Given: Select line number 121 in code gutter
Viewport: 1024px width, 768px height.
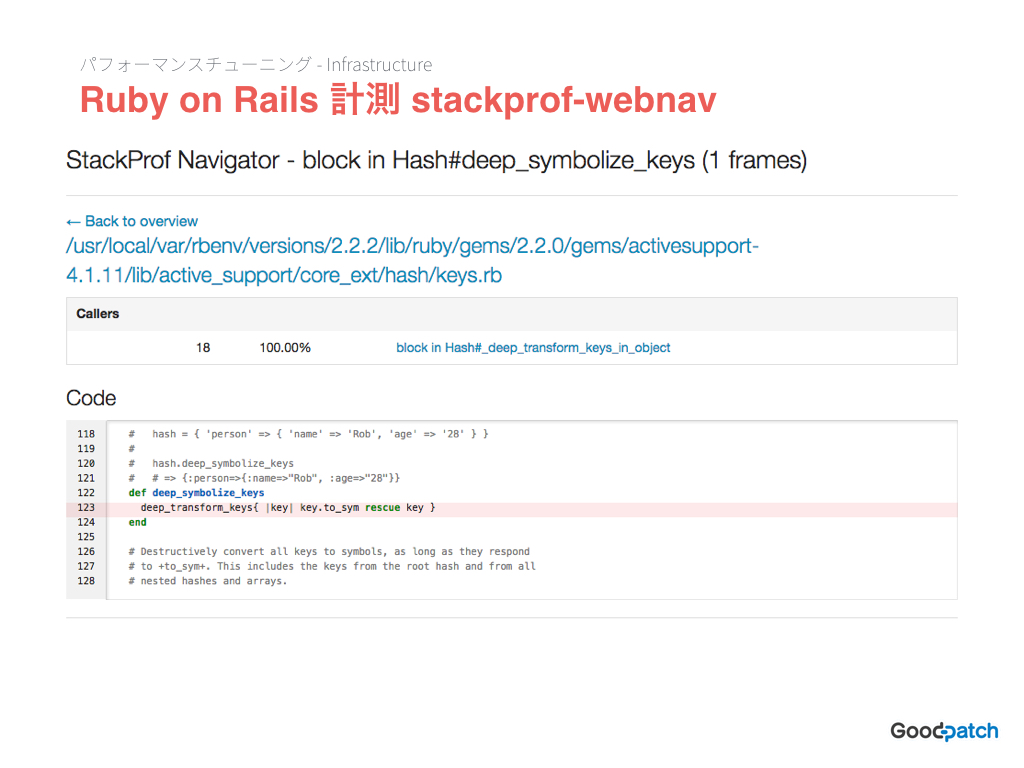Looking at the screenshot, I should pos(86,478).
